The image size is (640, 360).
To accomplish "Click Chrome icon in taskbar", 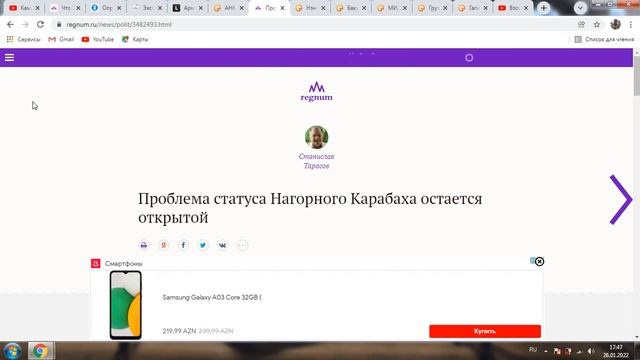I will [x=40, y=351].
